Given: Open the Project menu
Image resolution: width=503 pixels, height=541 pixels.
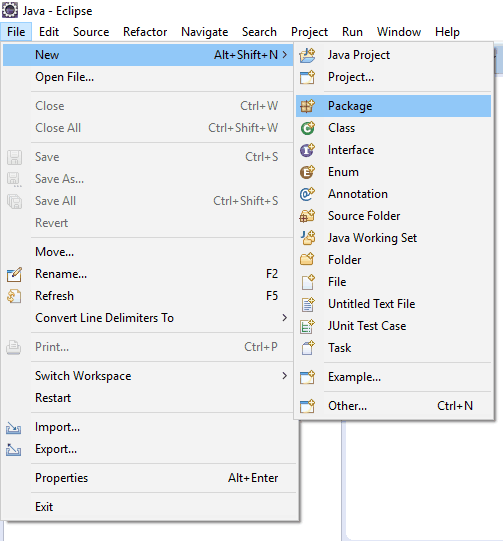Looking at the screenshot, I should [309, 32].
